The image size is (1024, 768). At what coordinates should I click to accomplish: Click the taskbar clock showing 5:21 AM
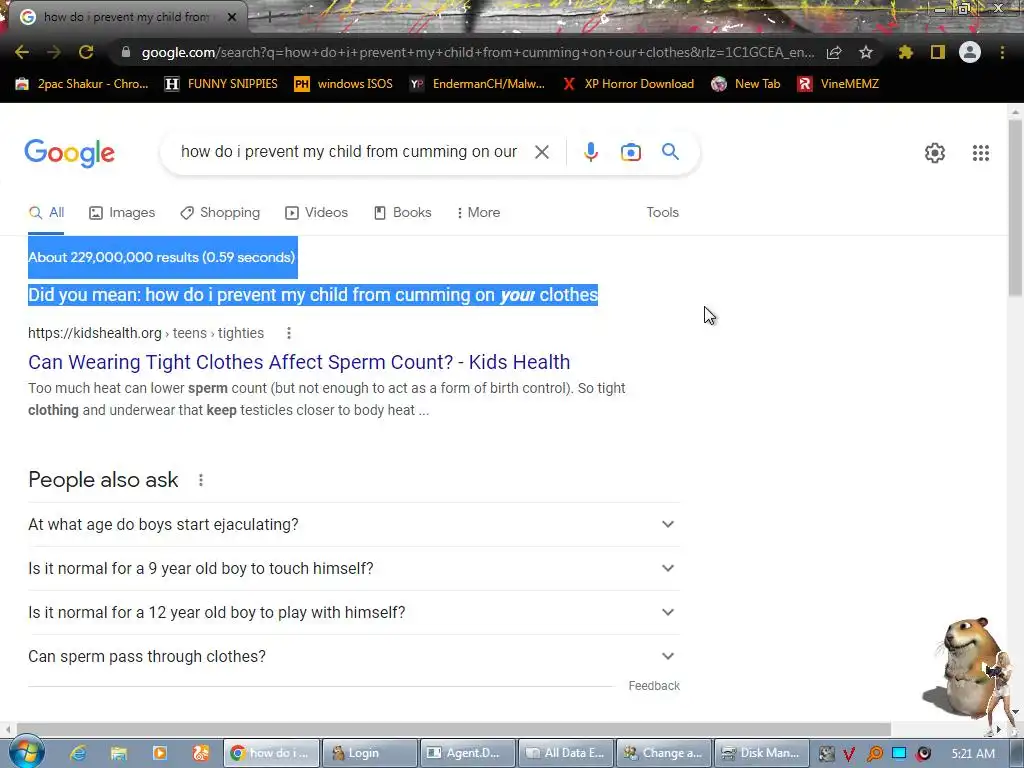click(973, 753)
